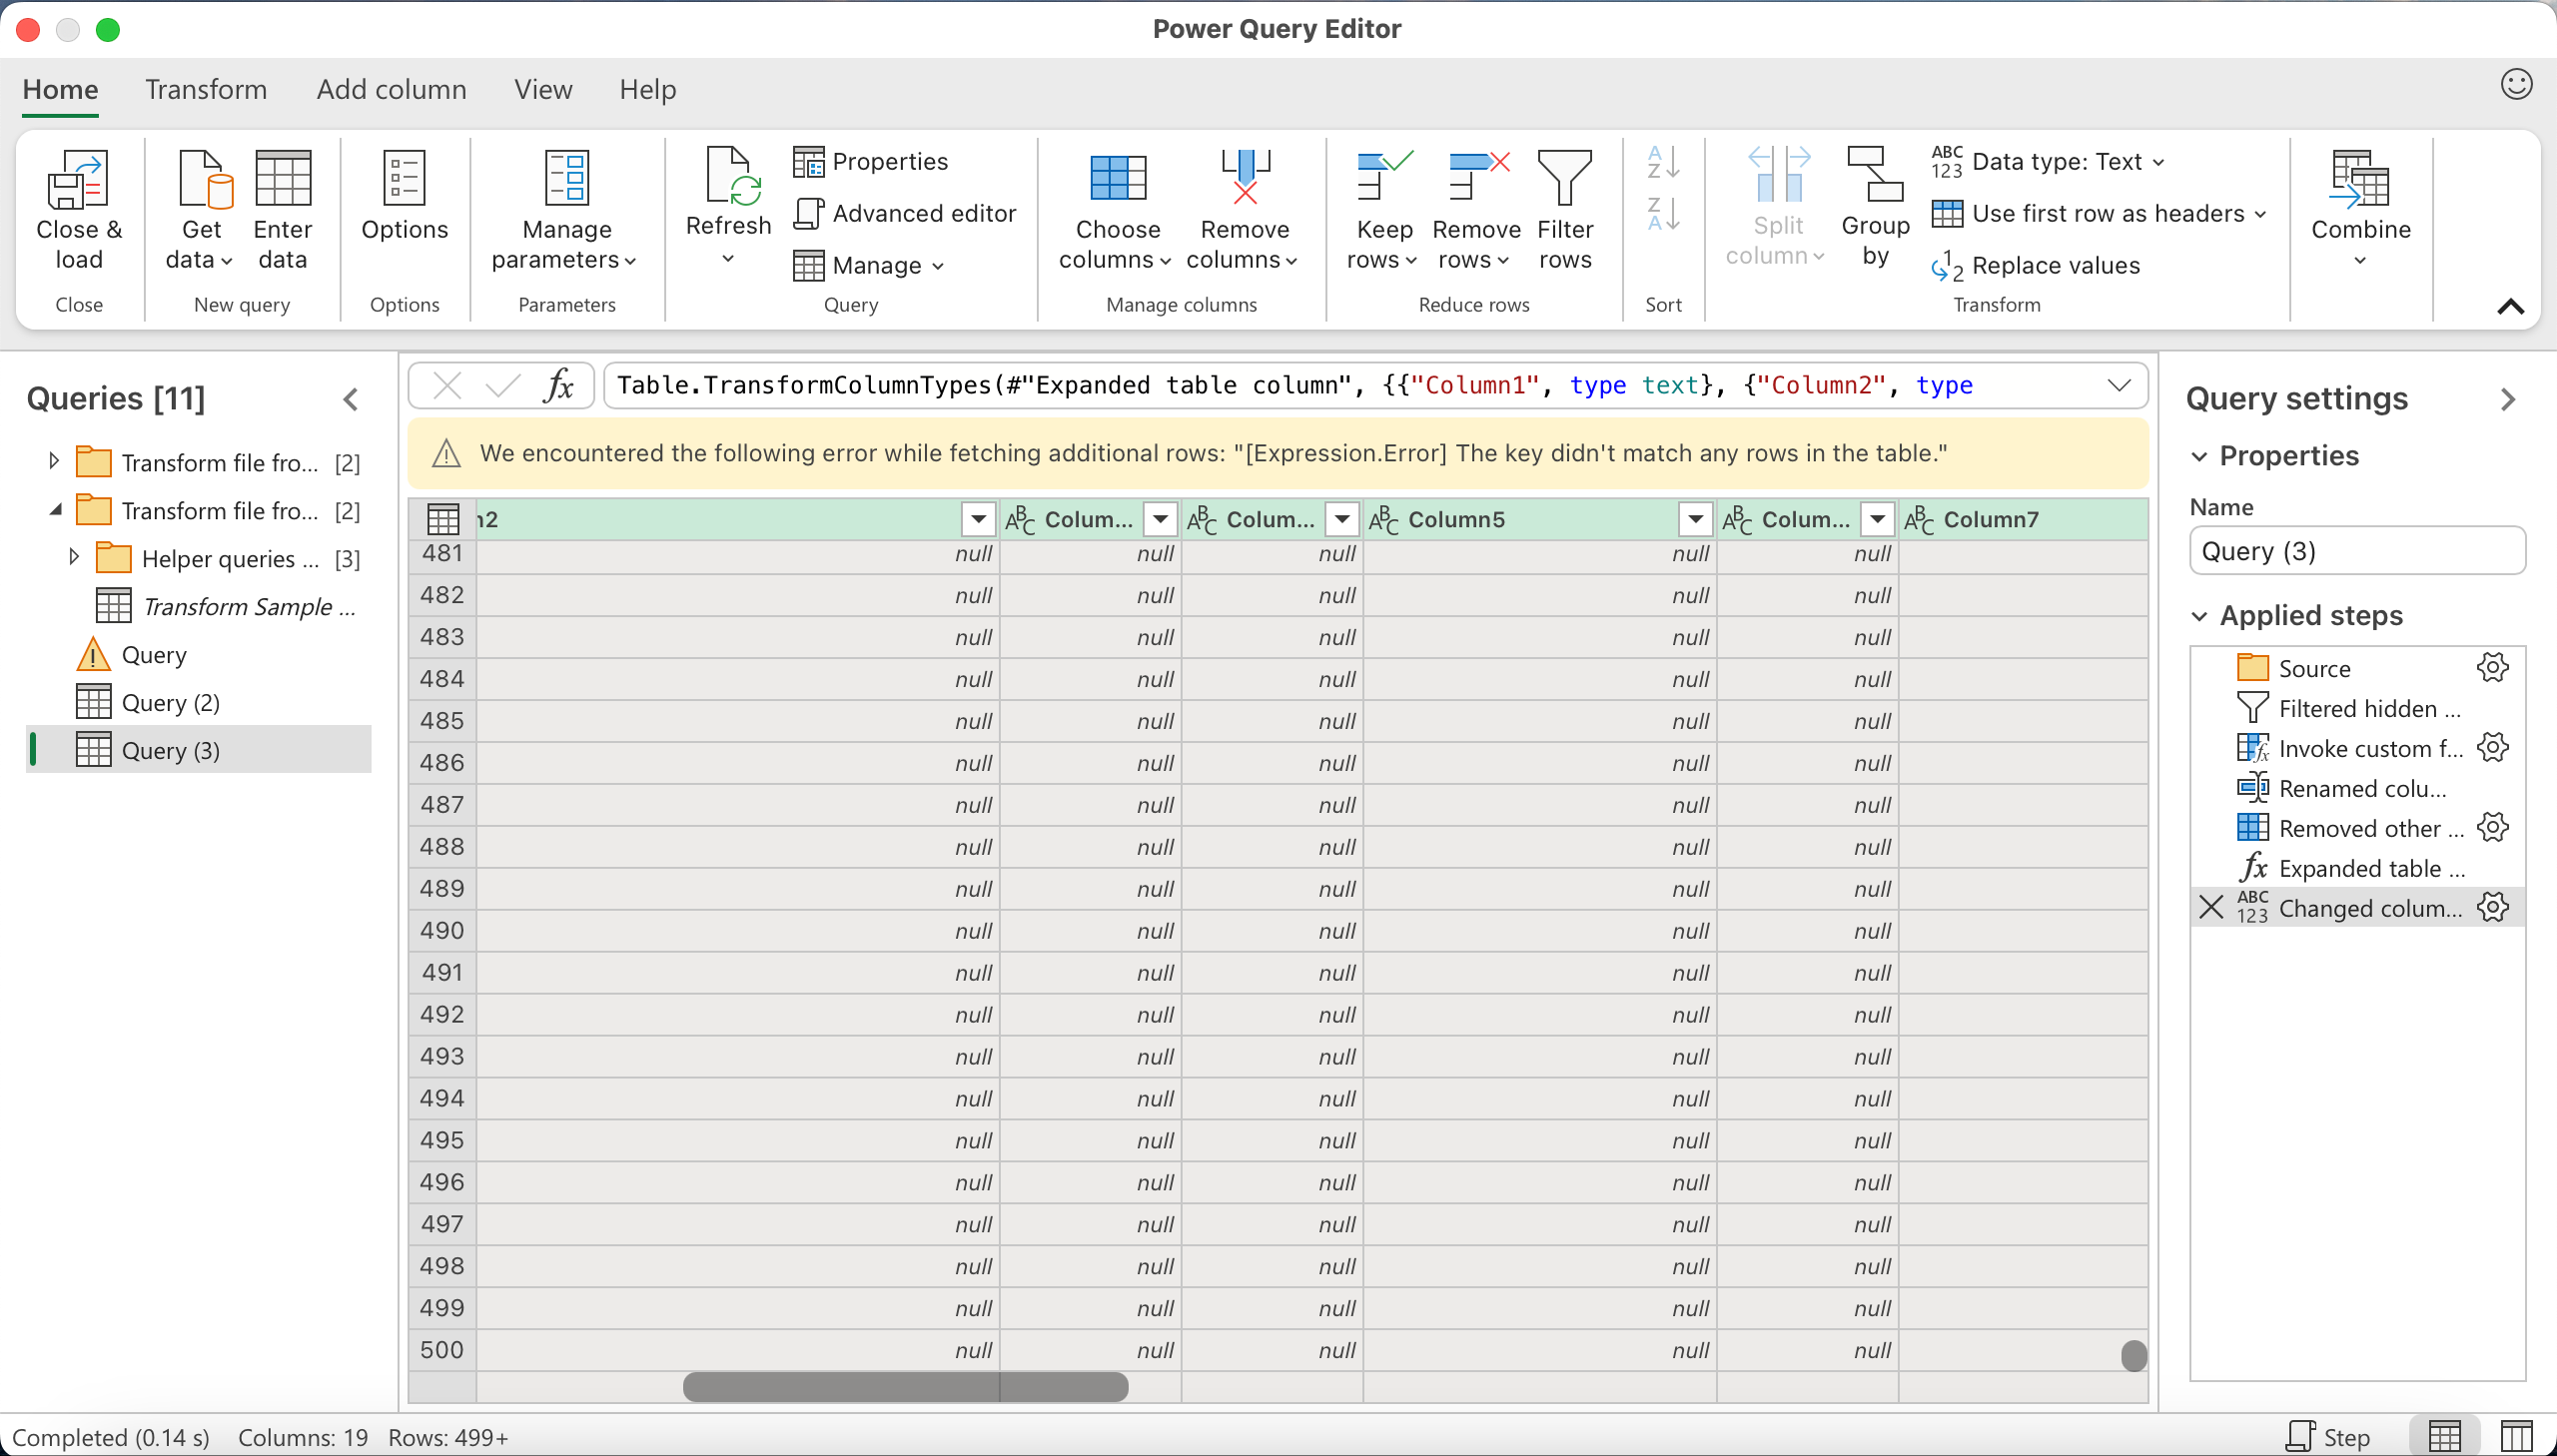Select Query (2) in queries list

click(198, 702)
